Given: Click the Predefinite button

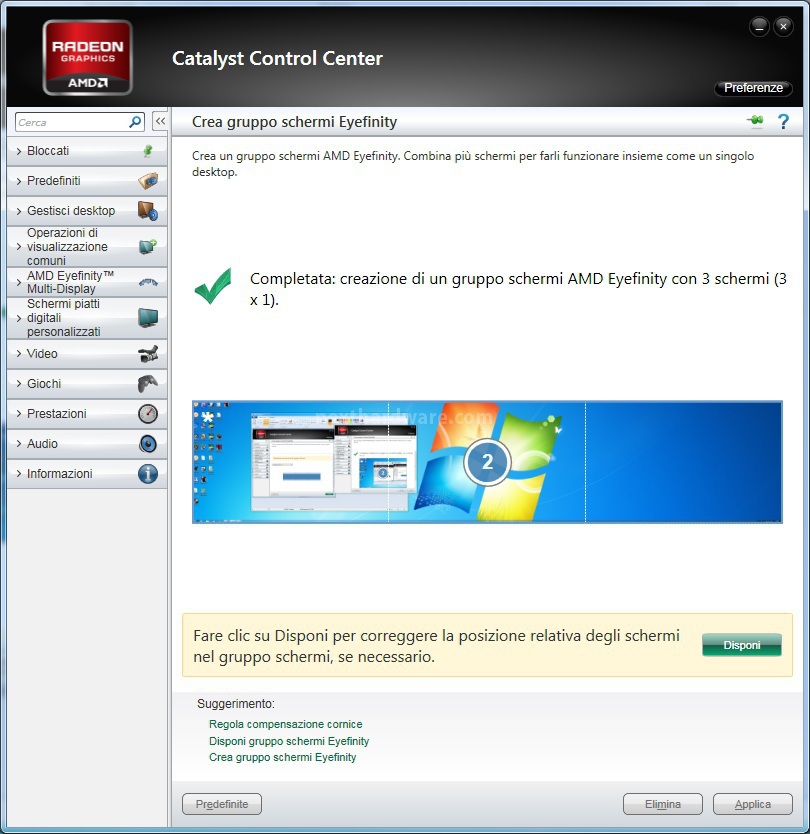Looking at the screenshot, I should coord(222,804).
